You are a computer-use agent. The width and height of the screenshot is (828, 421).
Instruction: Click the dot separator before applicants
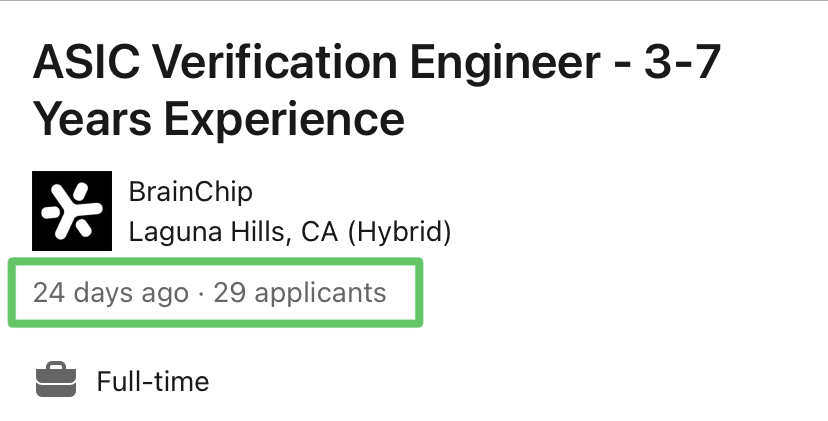click(x=201, y=293)
